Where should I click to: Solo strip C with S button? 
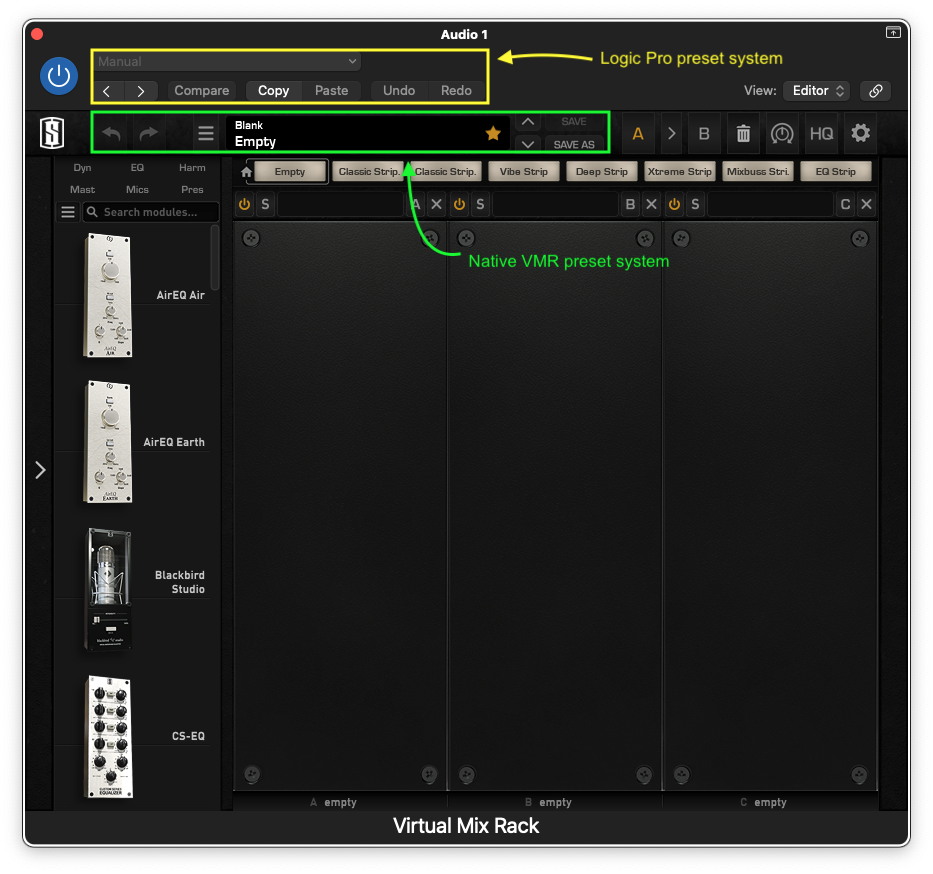point(695,205)
